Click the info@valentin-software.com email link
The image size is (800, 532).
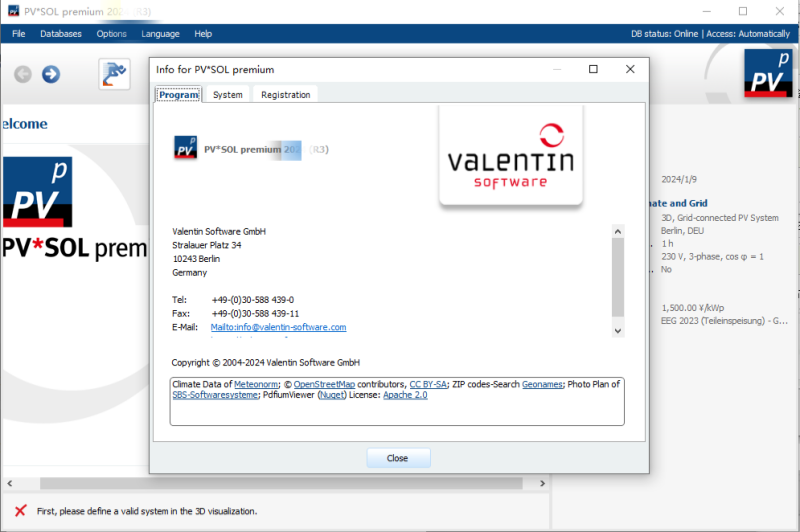(x=278, y=327)
